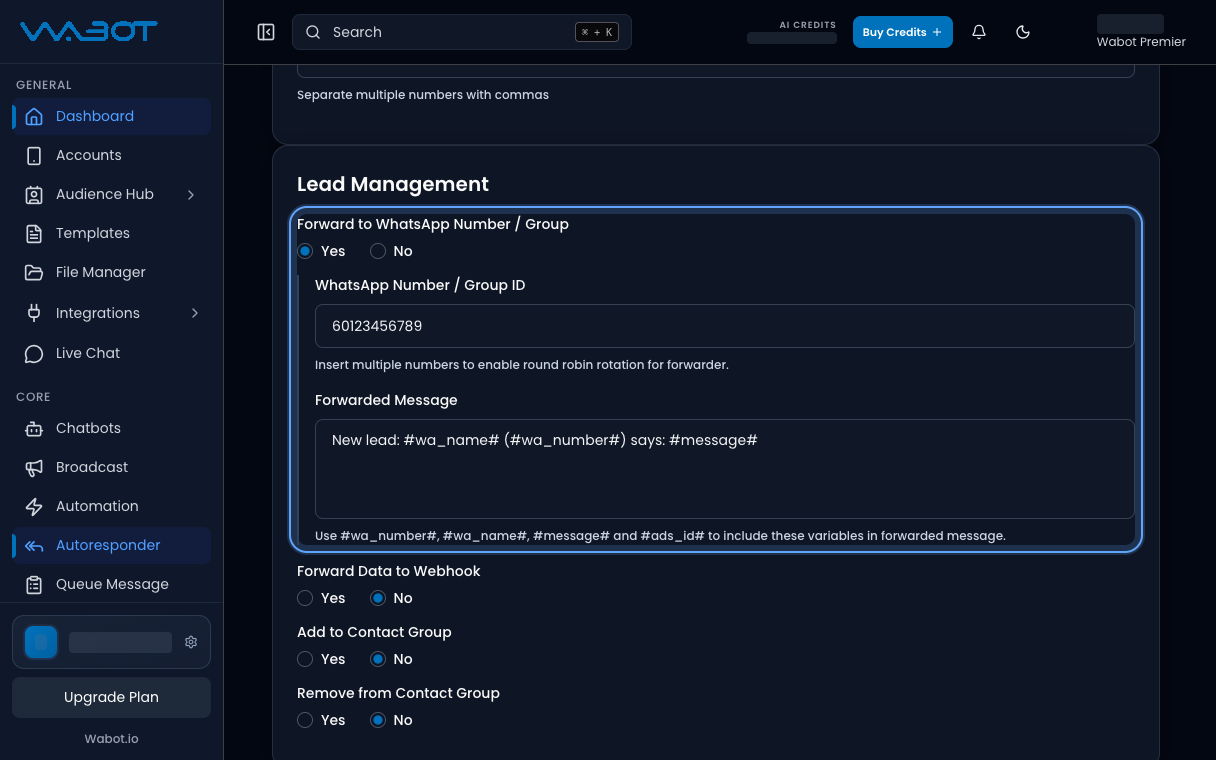Click the Accounts phone icon
1216x760 pixels.
[34, 155]
